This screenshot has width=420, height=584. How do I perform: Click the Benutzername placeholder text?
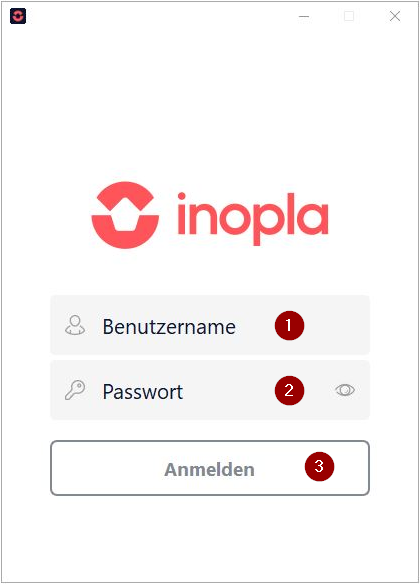click(169, 327)
